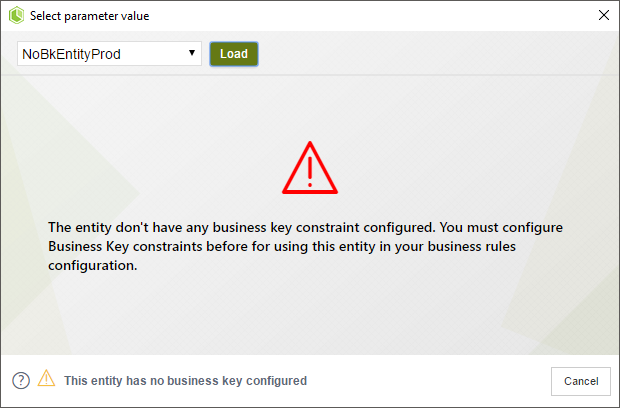The height and width of the screenshot is (408, 620).
Task: Open help via question mark icon
Action: click(21, 381)
